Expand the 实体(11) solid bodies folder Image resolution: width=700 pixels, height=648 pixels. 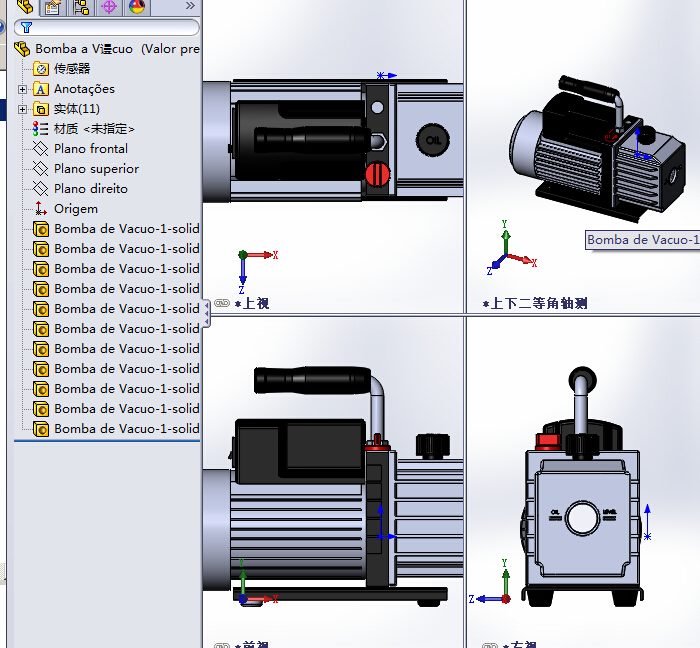click(22, 109)
